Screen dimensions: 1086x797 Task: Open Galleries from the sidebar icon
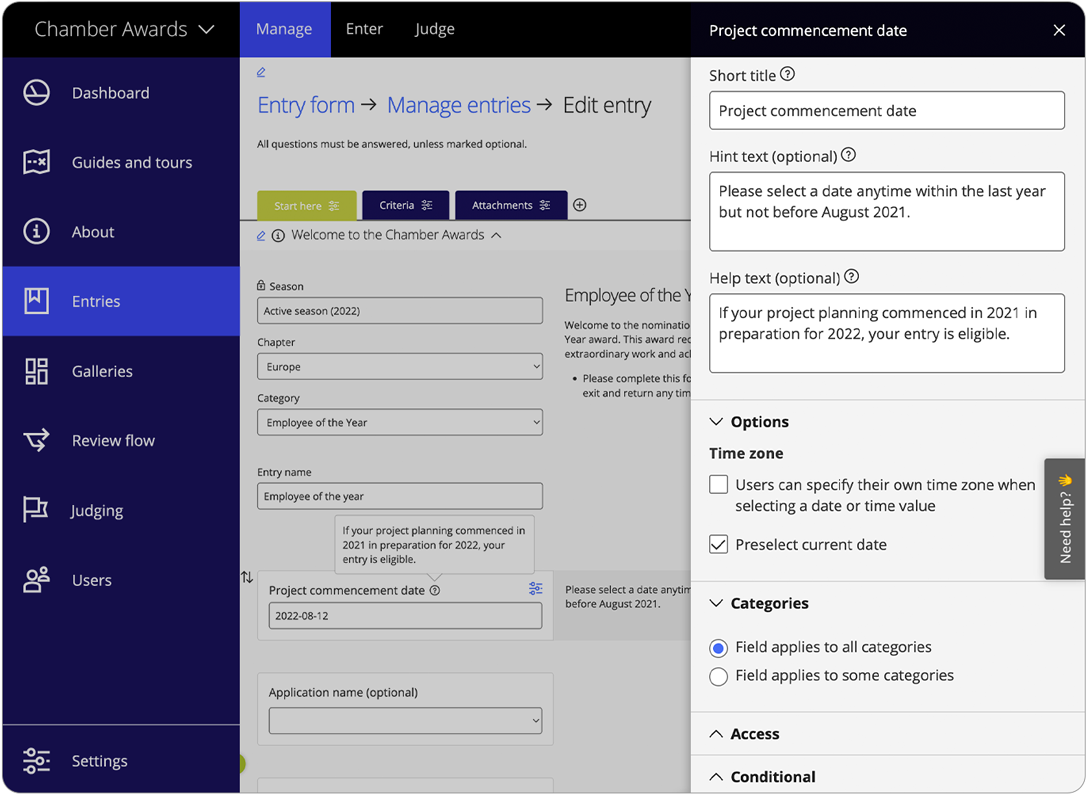tap(36, 371)
